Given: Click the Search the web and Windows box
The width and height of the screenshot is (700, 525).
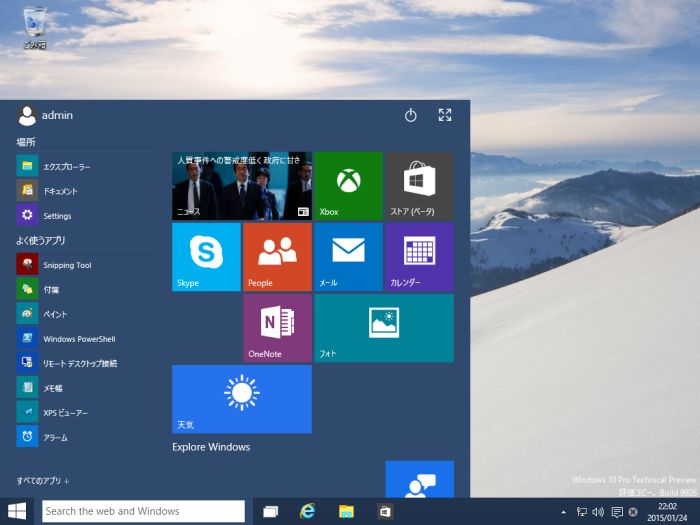Looking at the screenshot, I should coord(143,511).
